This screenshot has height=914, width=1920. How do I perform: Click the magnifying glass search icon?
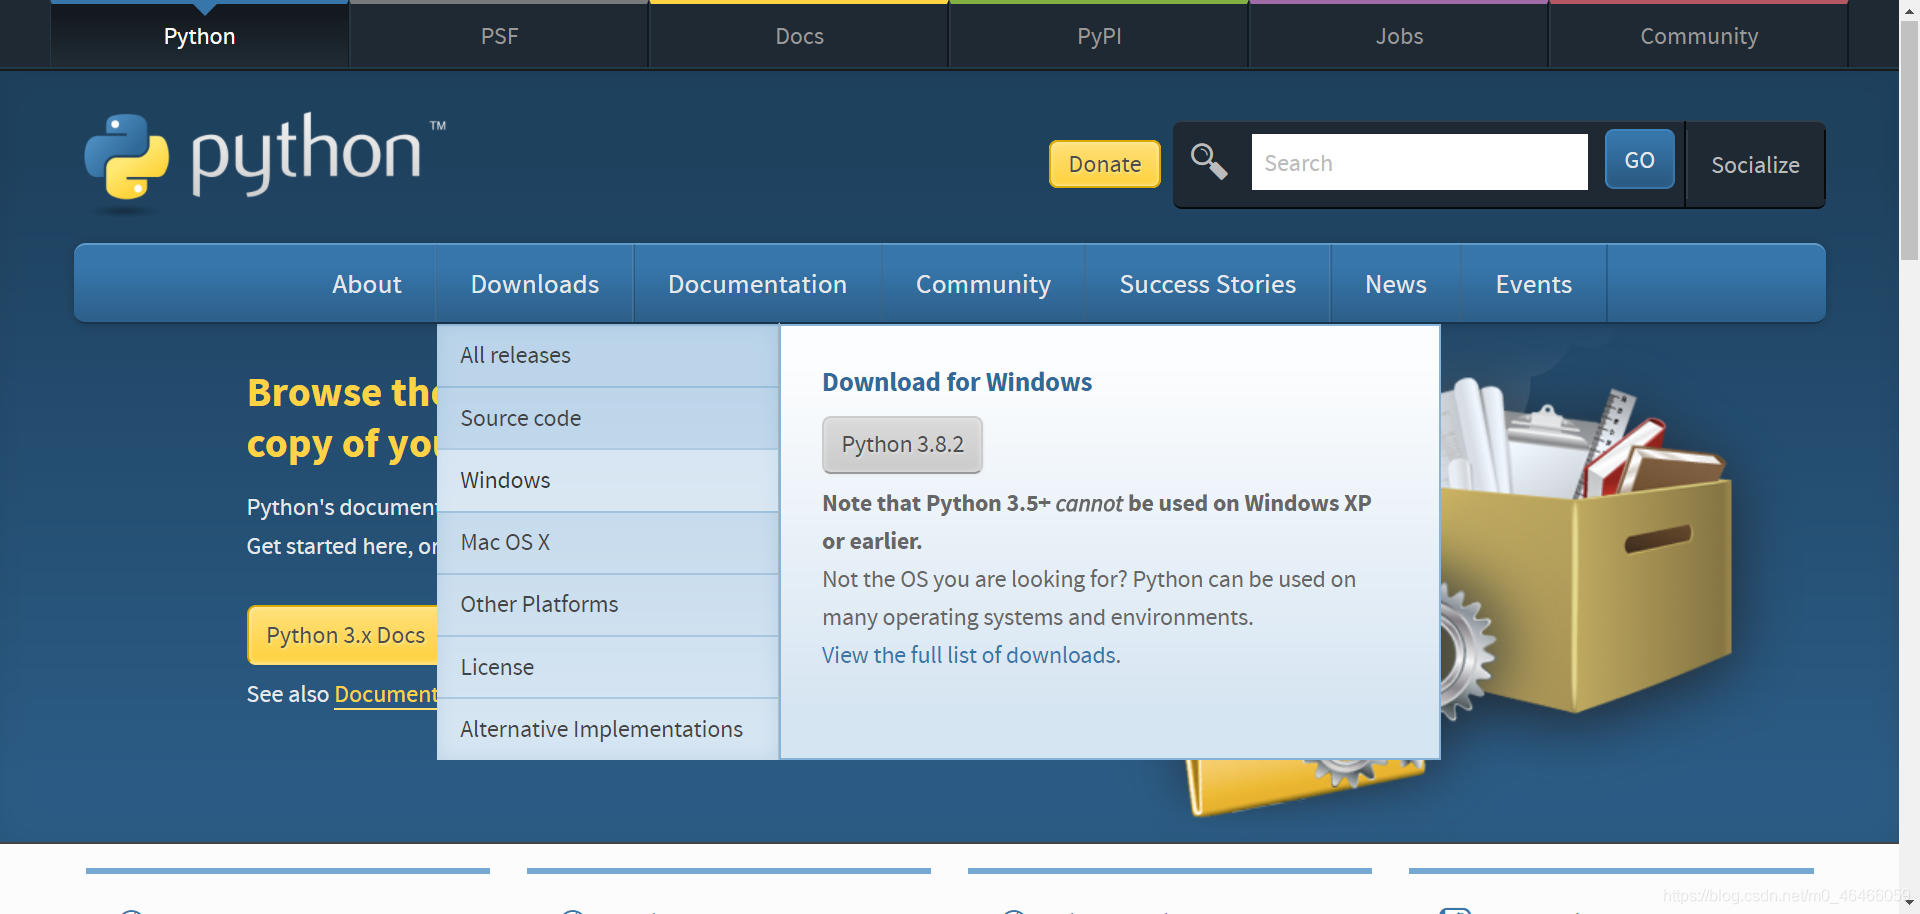tap(1209, 161)
